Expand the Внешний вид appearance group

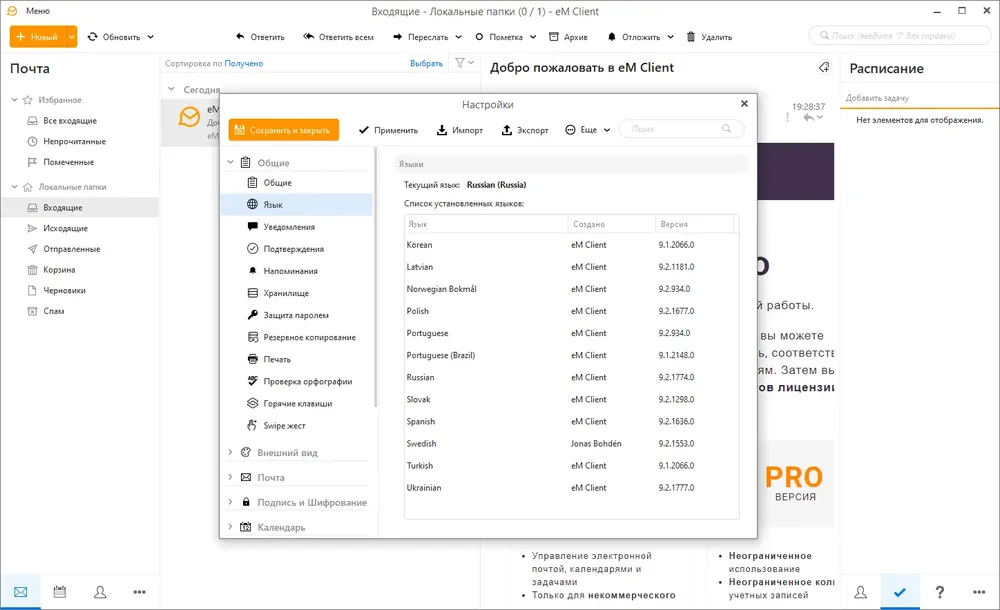click(230, 452)
